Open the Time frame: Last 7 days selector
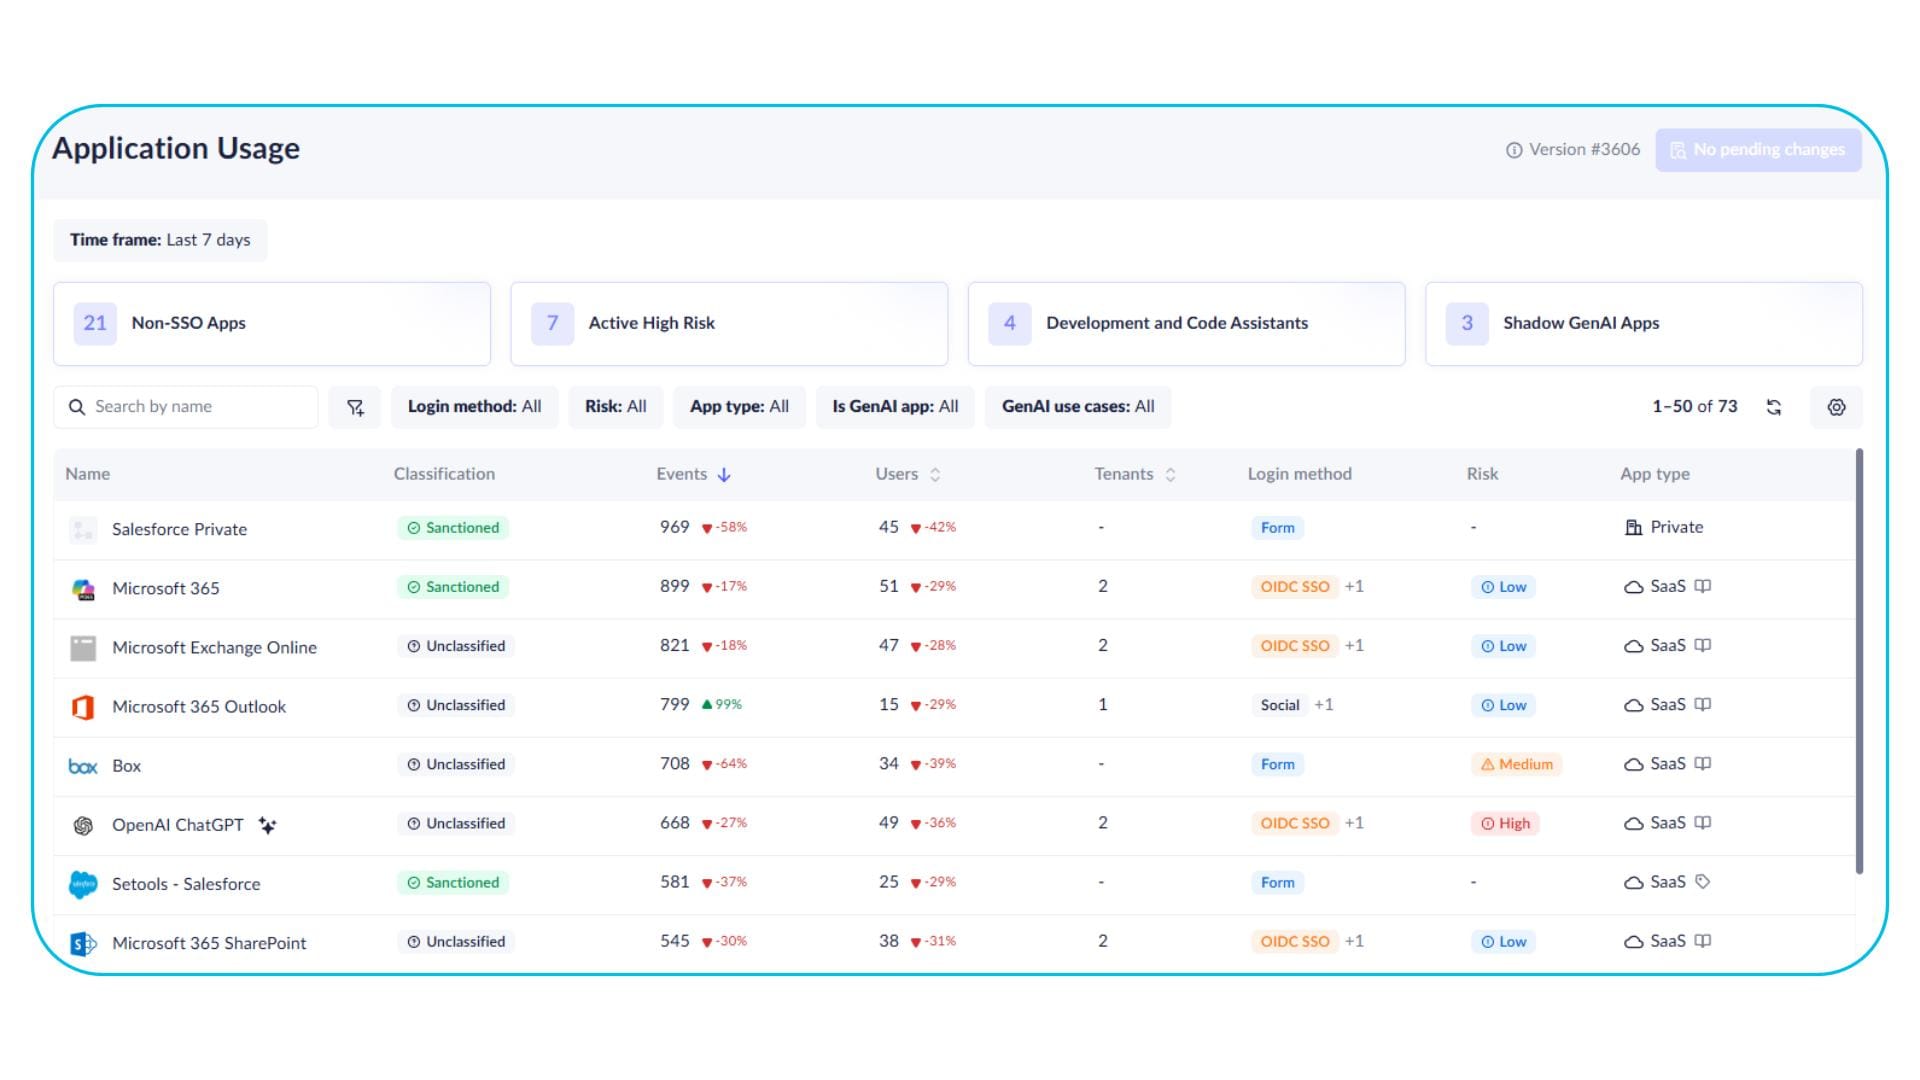Screen dimensions: 1920x1080 click(160, 240)
